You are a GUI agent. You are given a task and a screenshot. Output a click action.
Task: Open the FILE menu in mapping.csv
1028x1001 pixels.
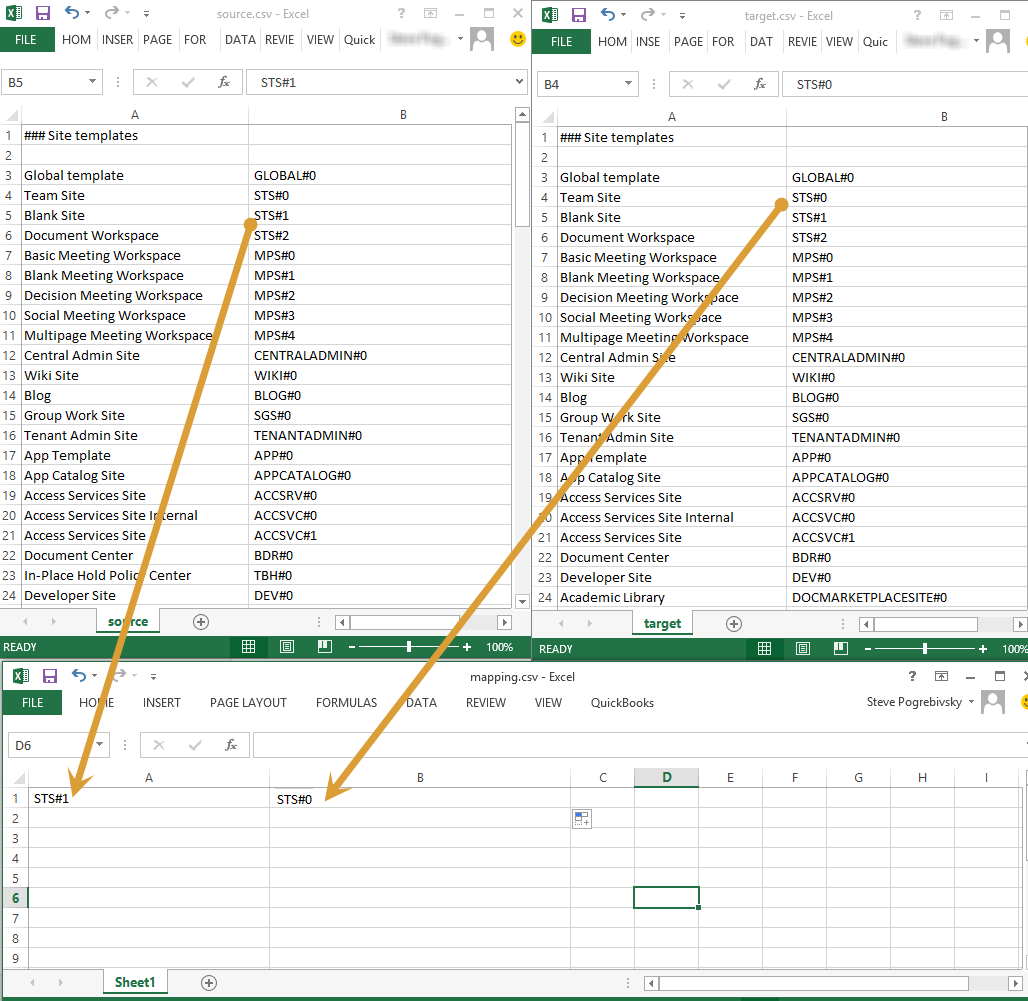coord(32,702)
